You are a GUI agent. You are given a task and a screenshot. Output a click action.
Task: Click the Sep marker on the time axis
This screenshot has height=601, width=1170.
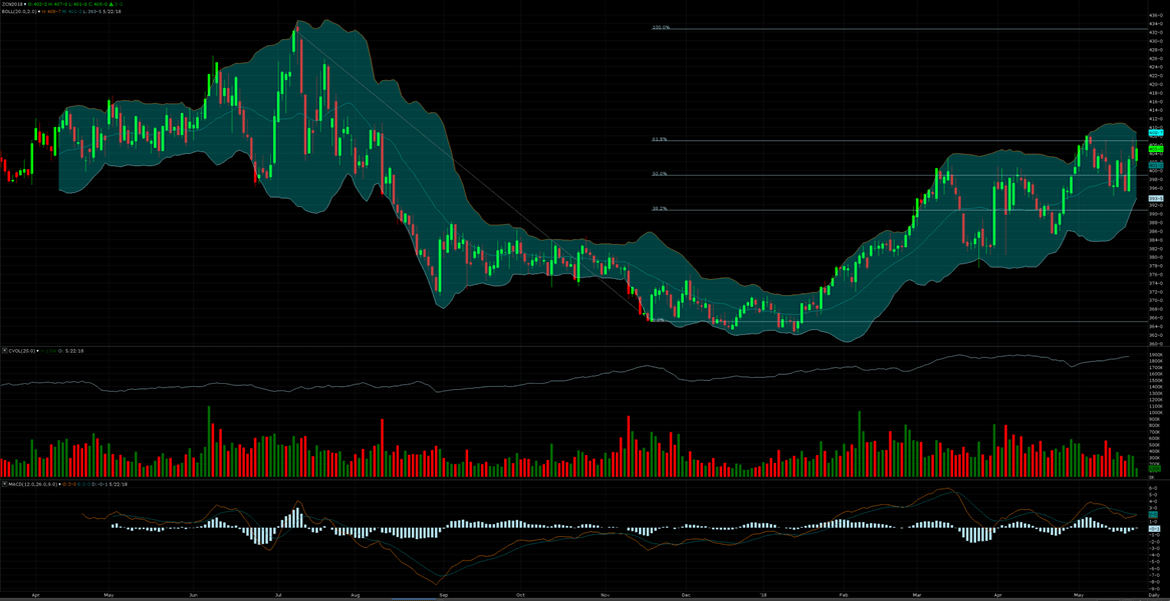point(443,594)
